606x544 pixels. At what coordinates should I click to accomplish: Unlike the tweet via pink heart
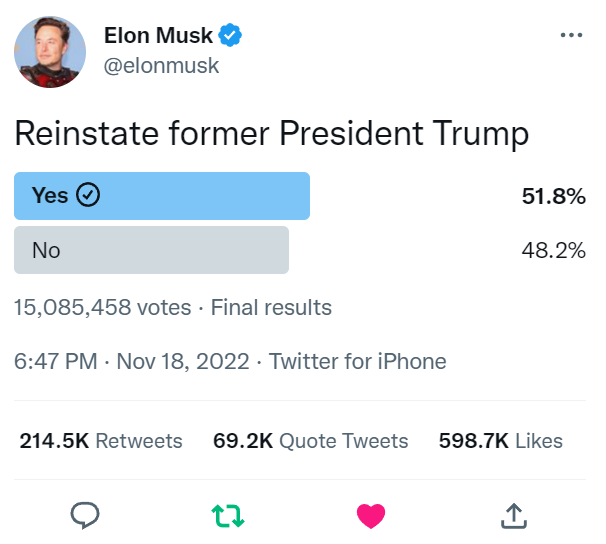[x=371, y=516]
